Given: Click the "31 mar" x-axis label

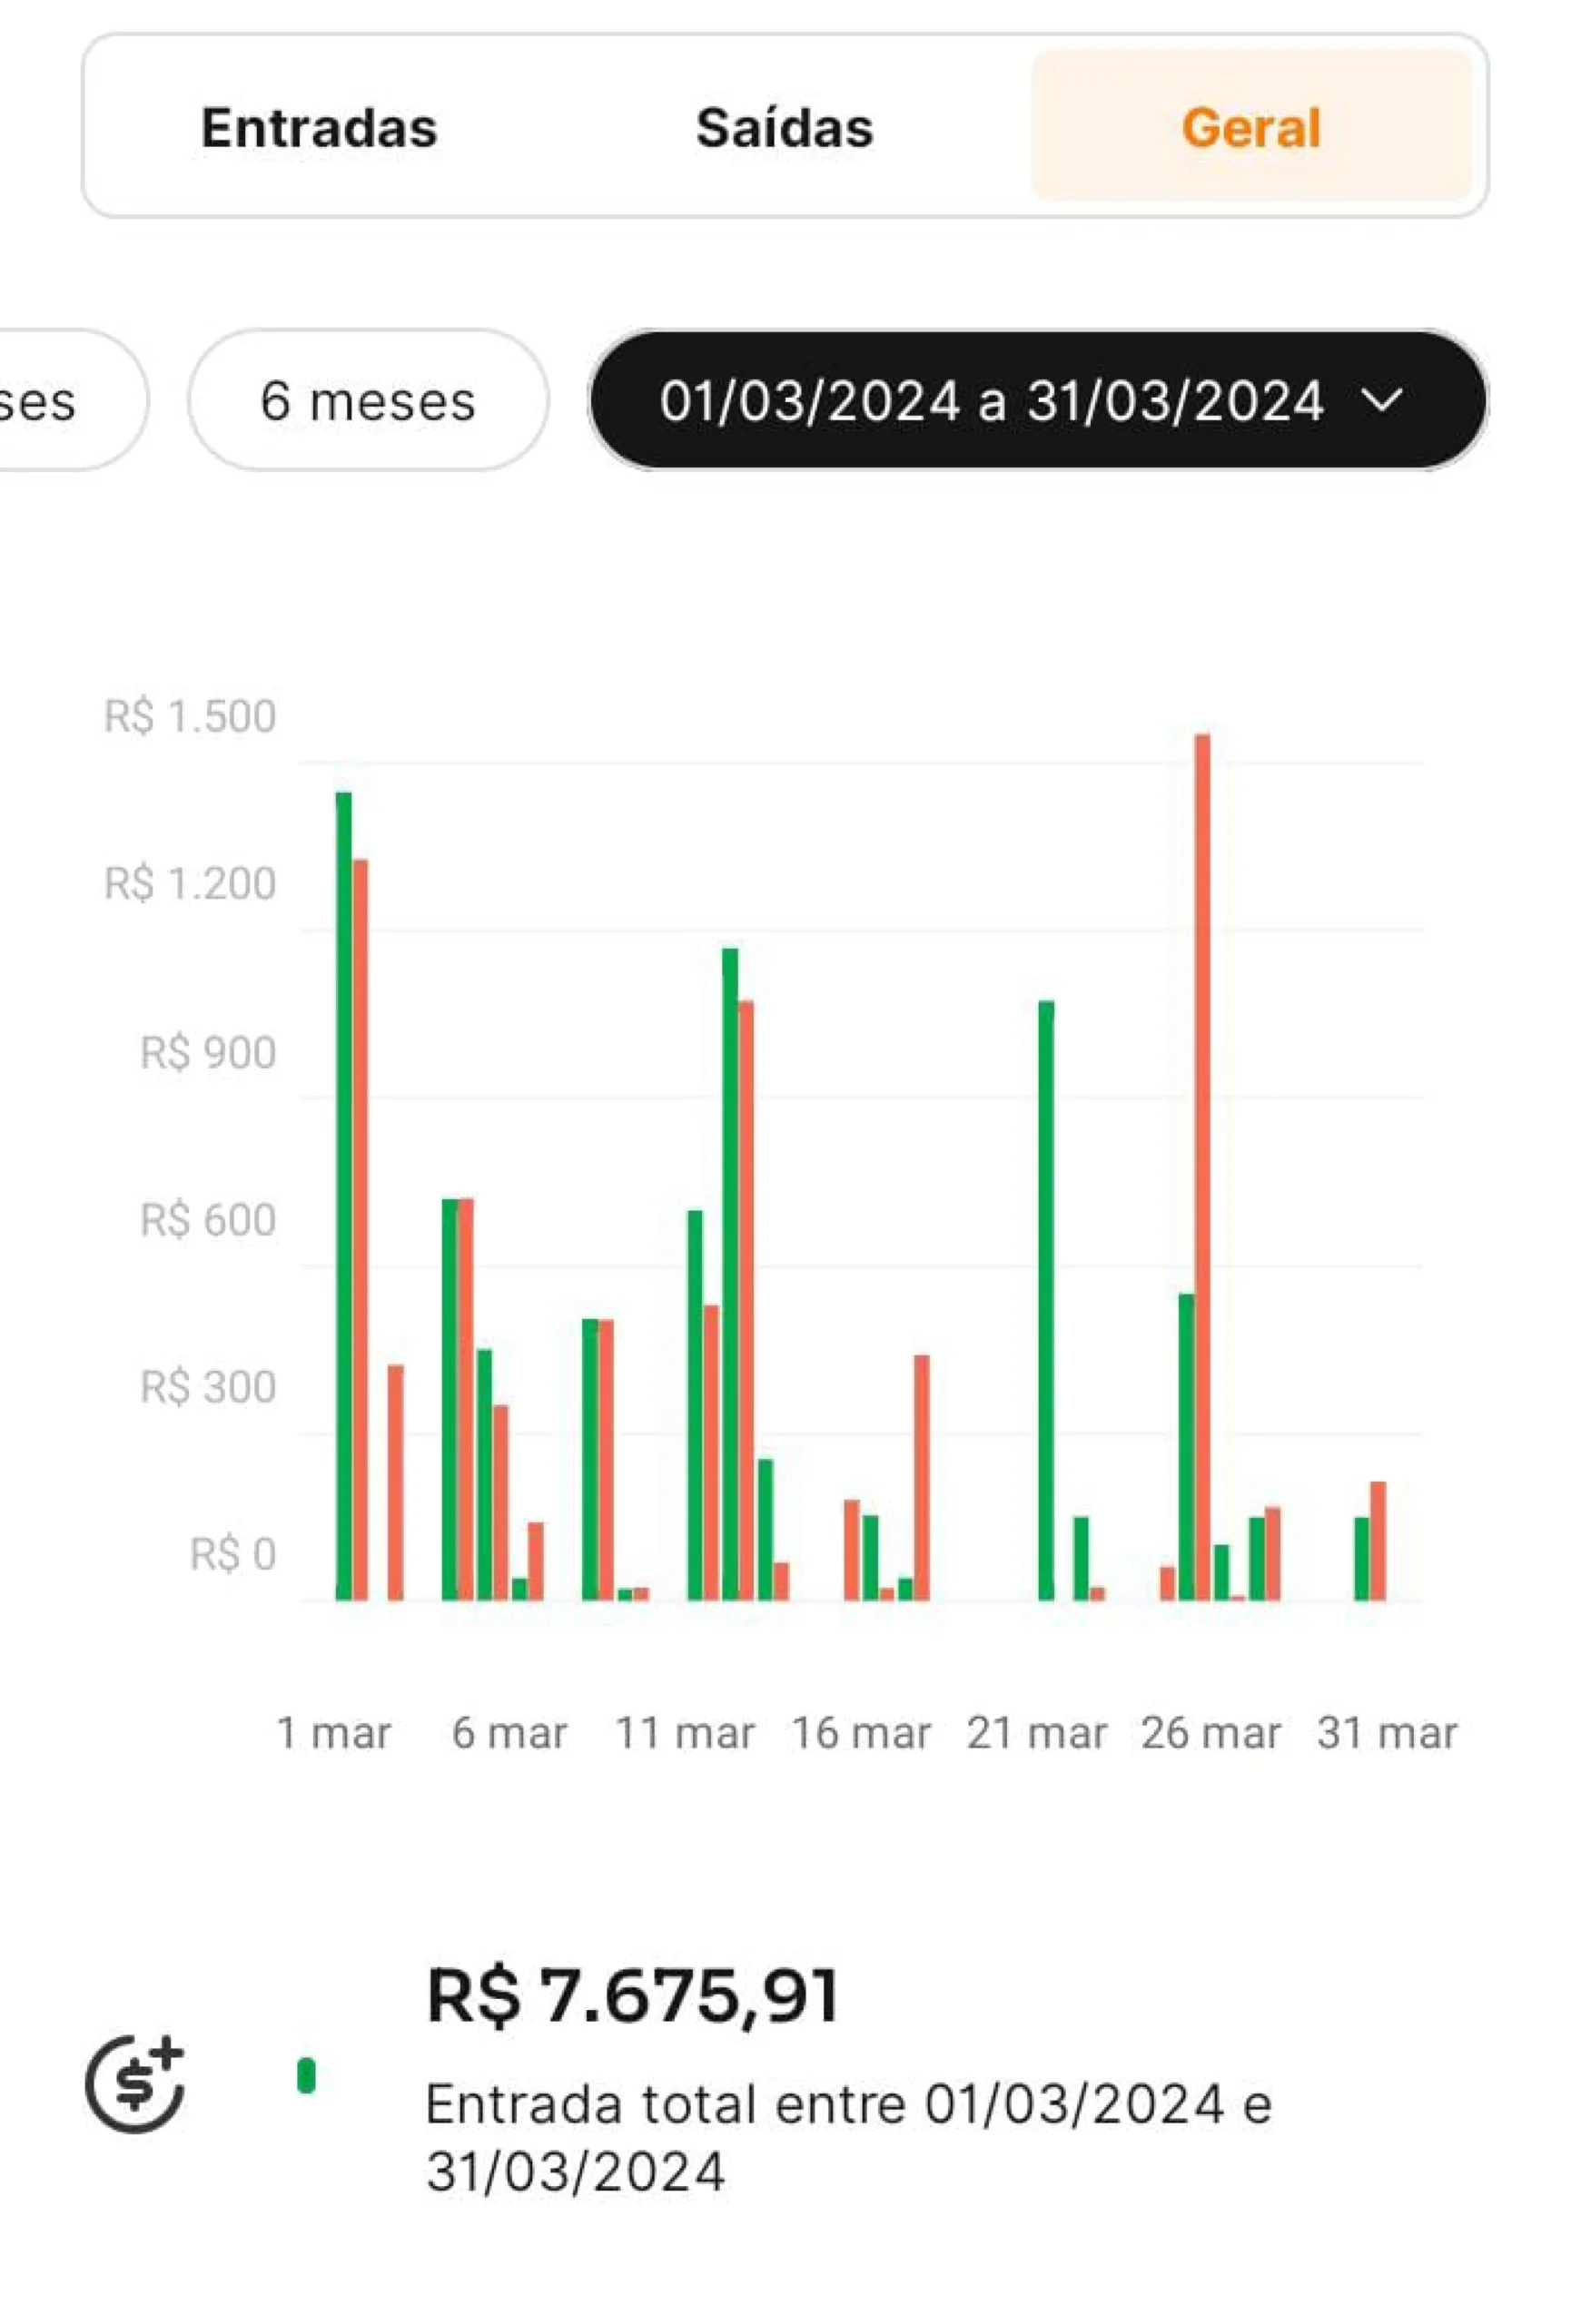Looking at the screenshot, I should tap(1386, 1733).
